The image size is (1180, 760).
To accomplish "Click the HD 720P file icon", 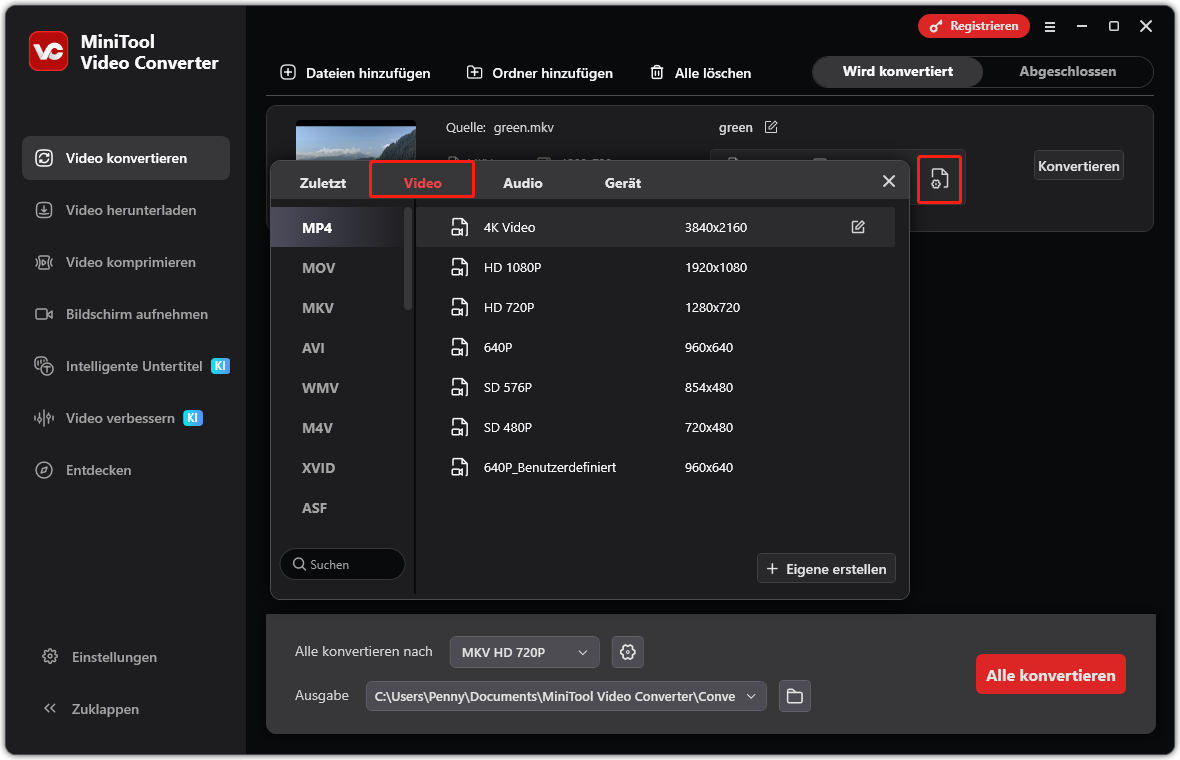I will coord(459,307).
